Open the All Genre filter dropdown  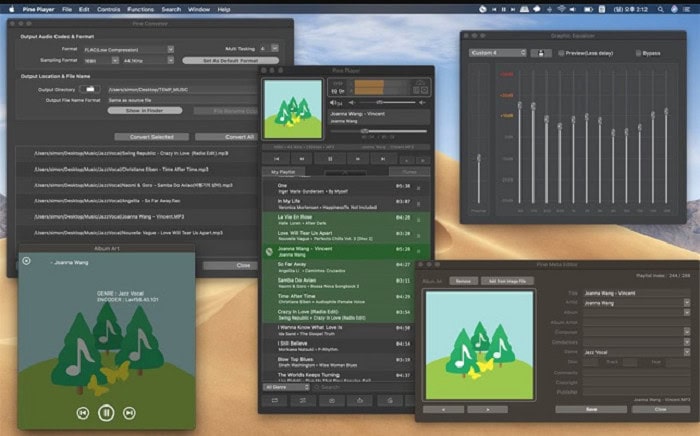286,387
